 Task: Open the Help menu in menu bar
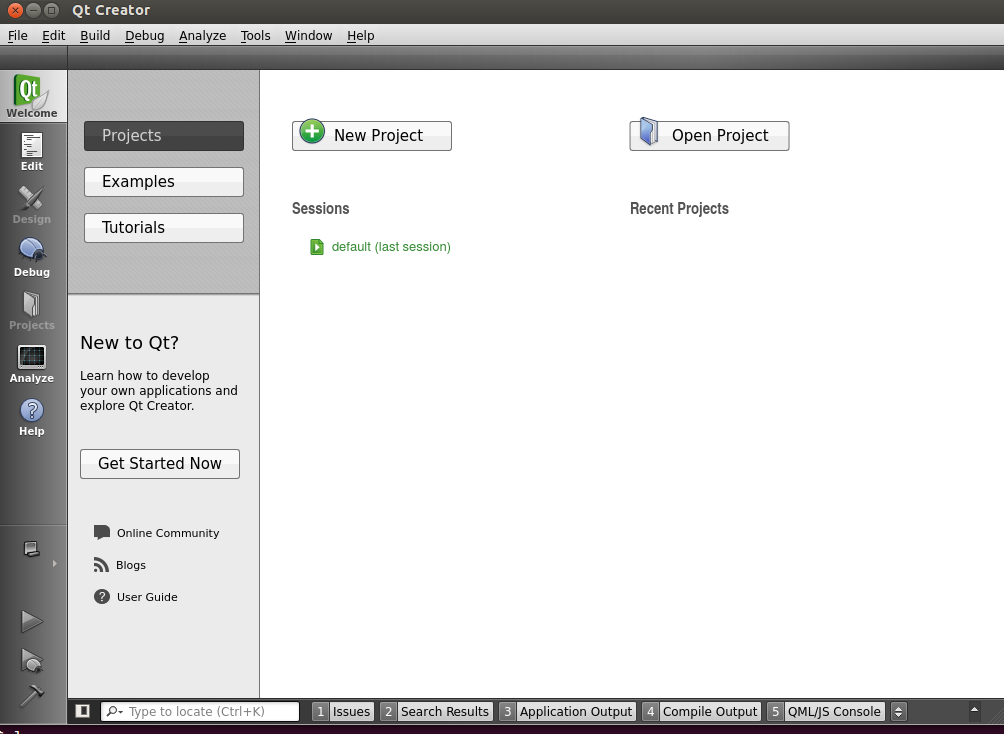pyautogui.click(x=360, y=35)
